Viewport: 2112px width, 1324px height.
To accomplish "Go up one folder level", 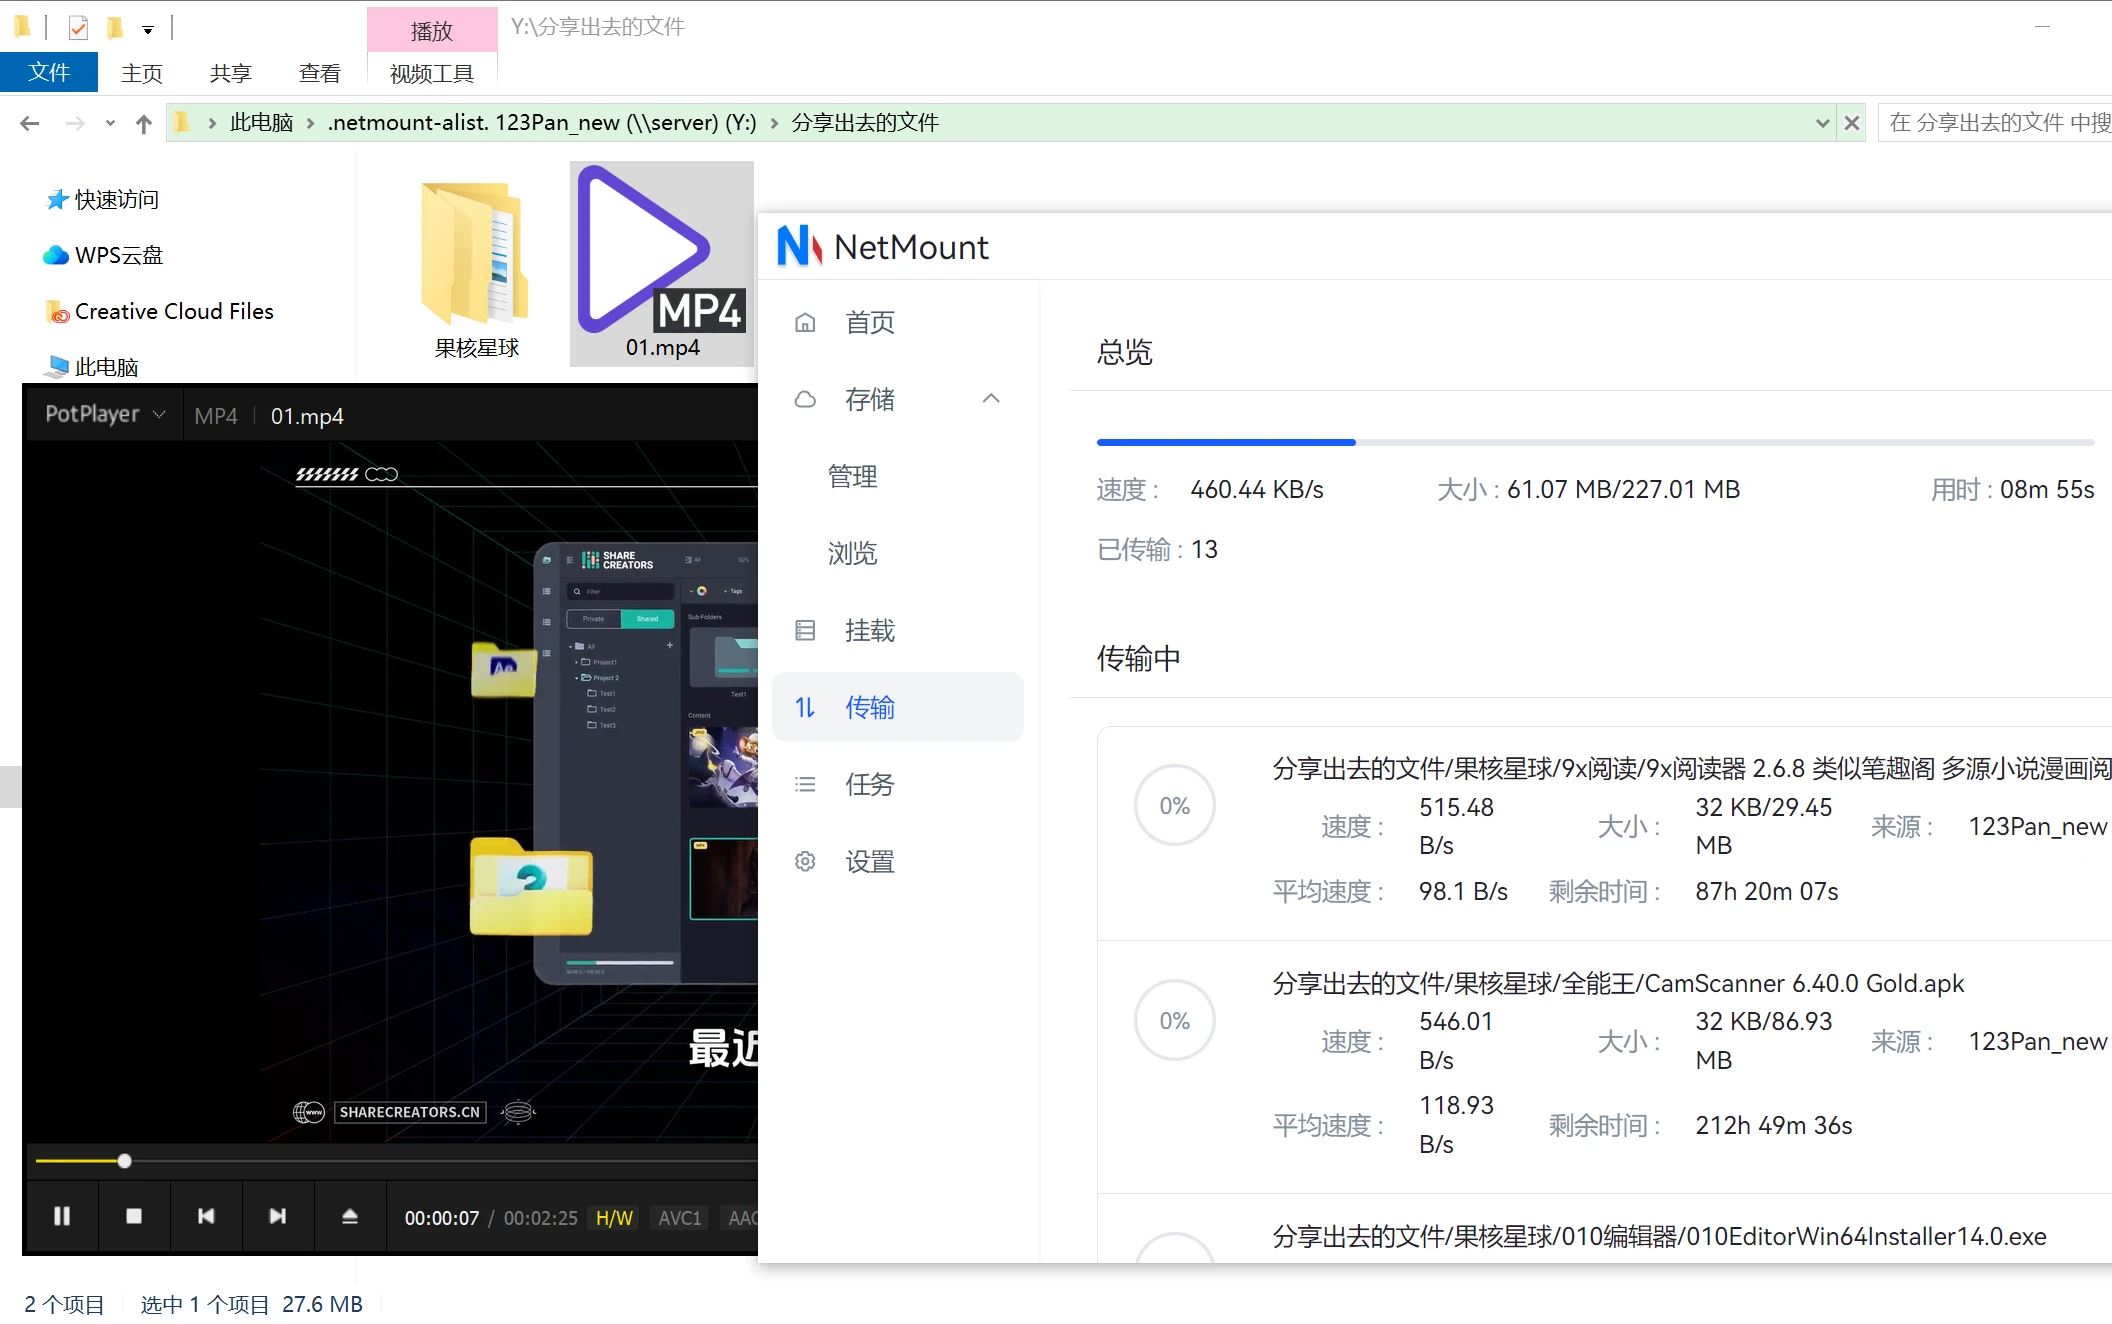I will [x=144, y=123].
